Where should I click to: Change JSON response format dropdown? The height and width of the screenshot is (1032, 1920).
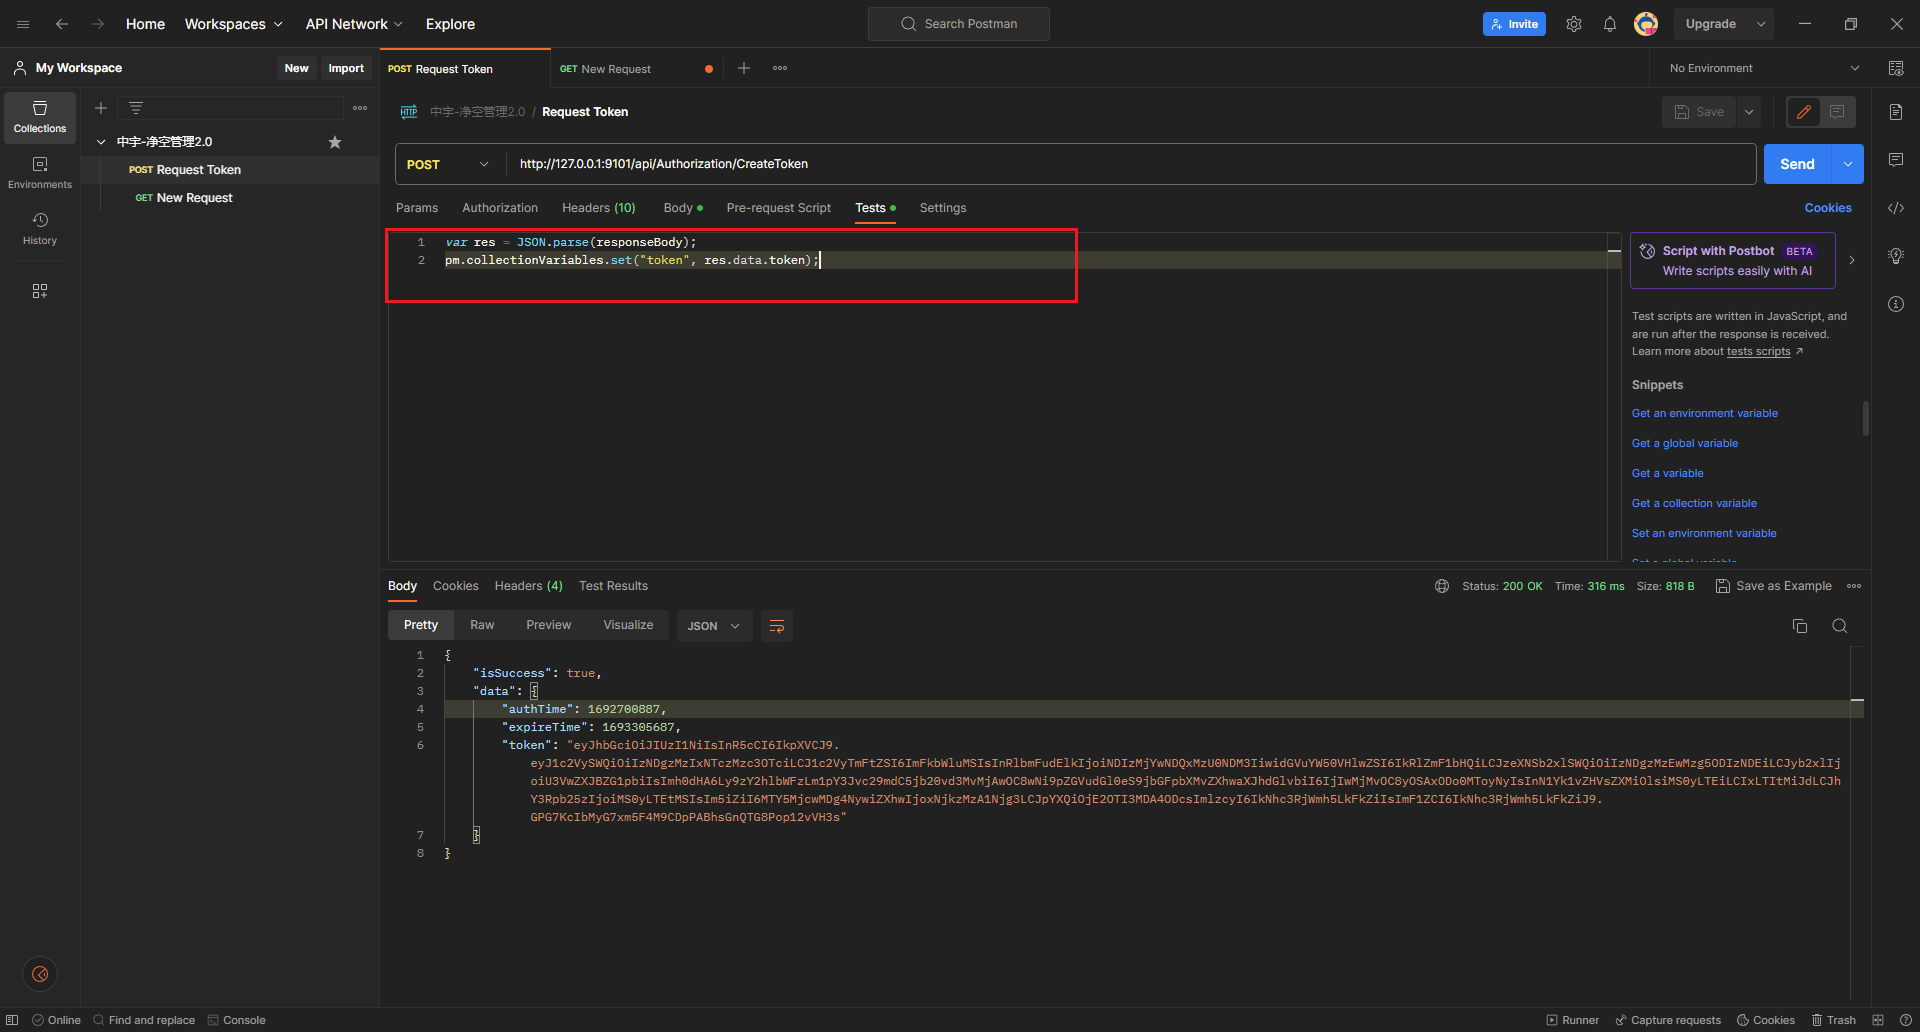point(714,626)
